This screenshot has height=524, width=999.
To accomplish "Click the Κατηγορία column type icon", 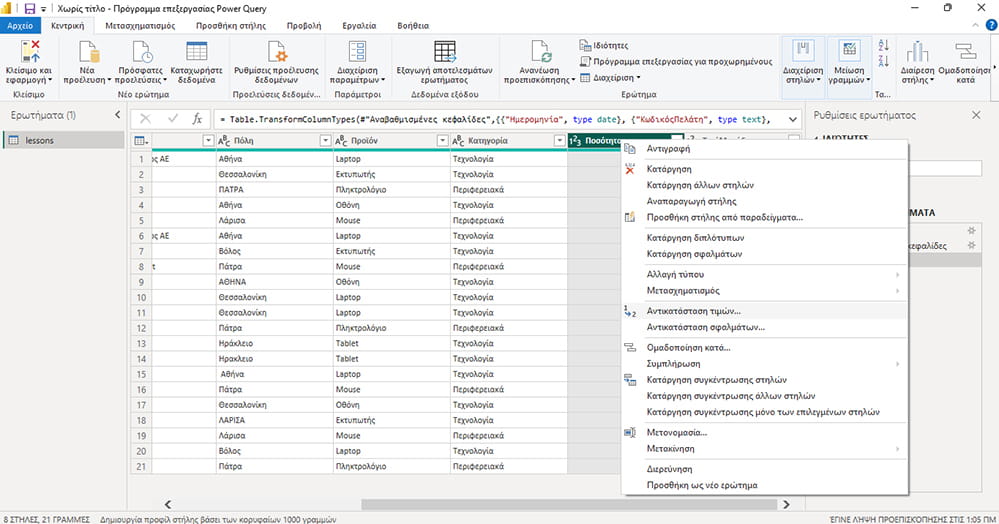I will click(x=458, y=140).
